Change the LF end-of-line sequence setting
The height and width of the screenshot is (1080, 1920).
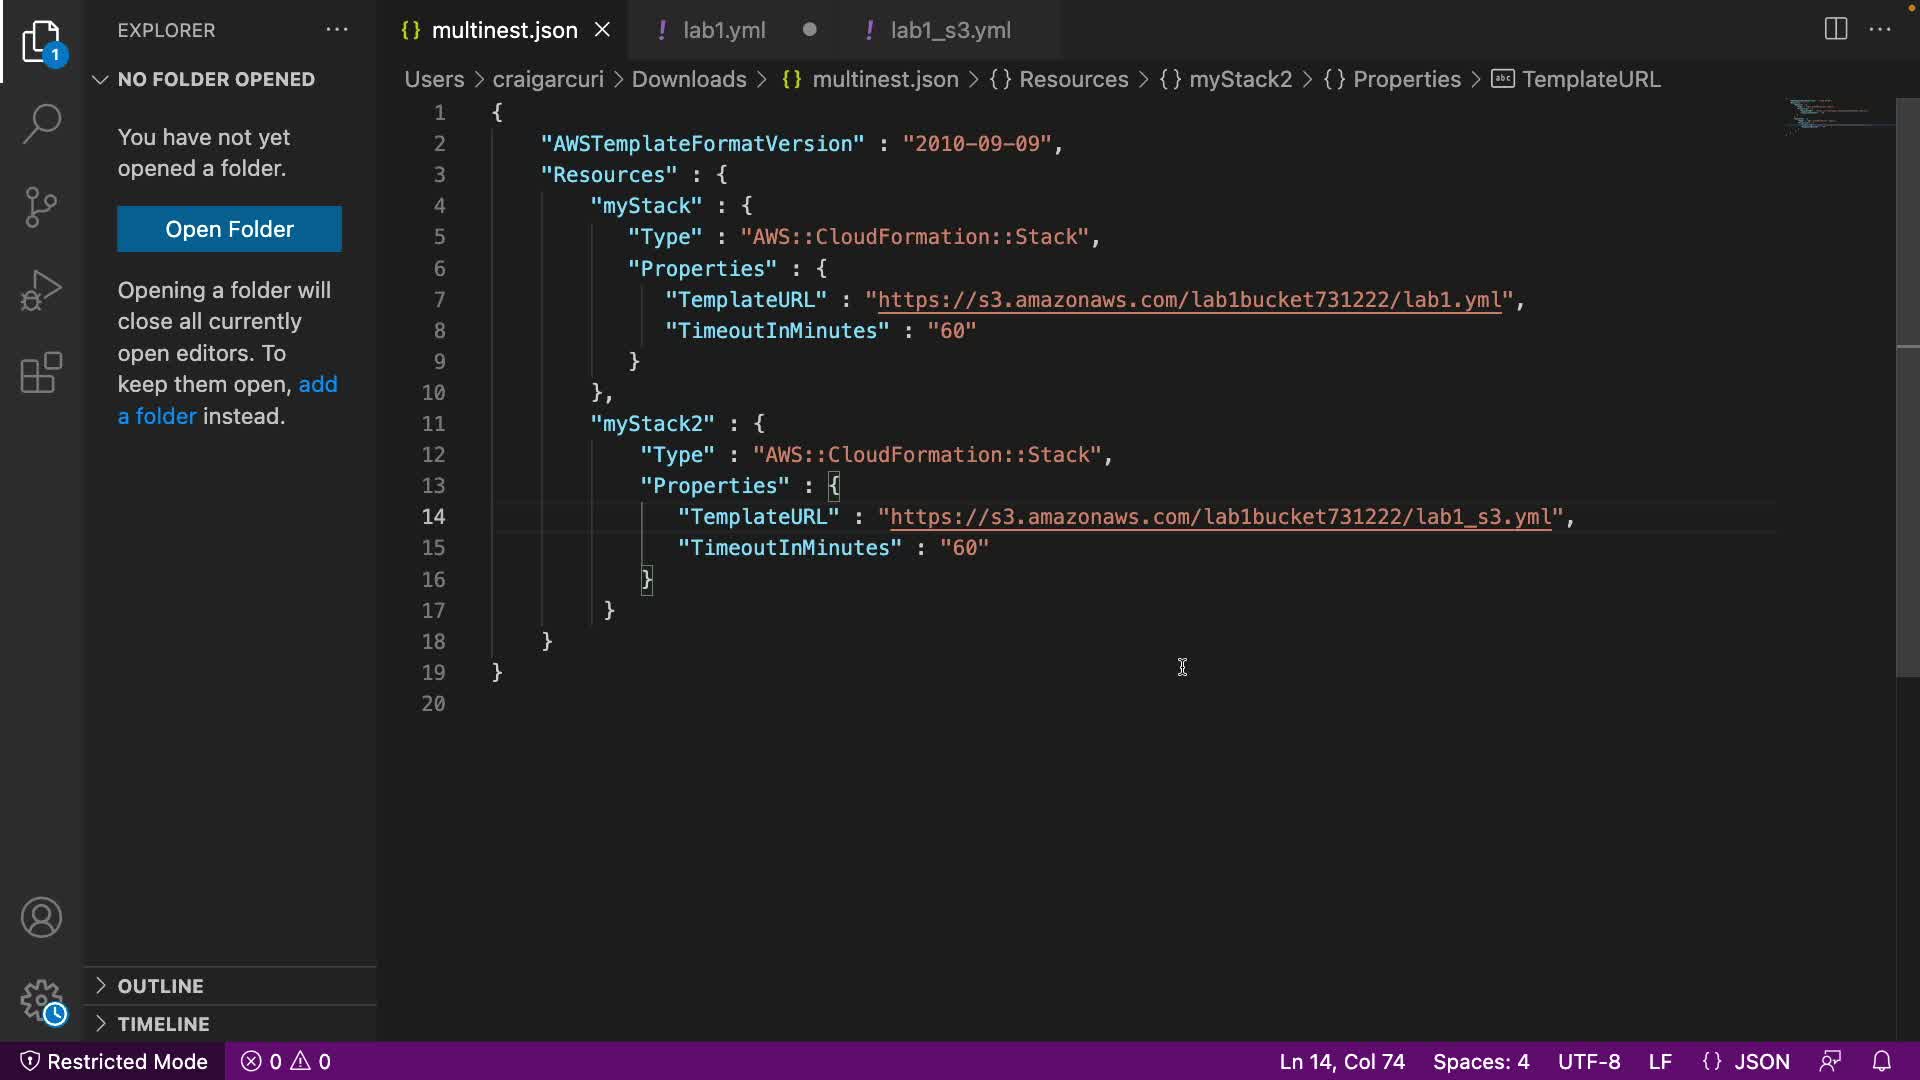click(1660, 1061)
